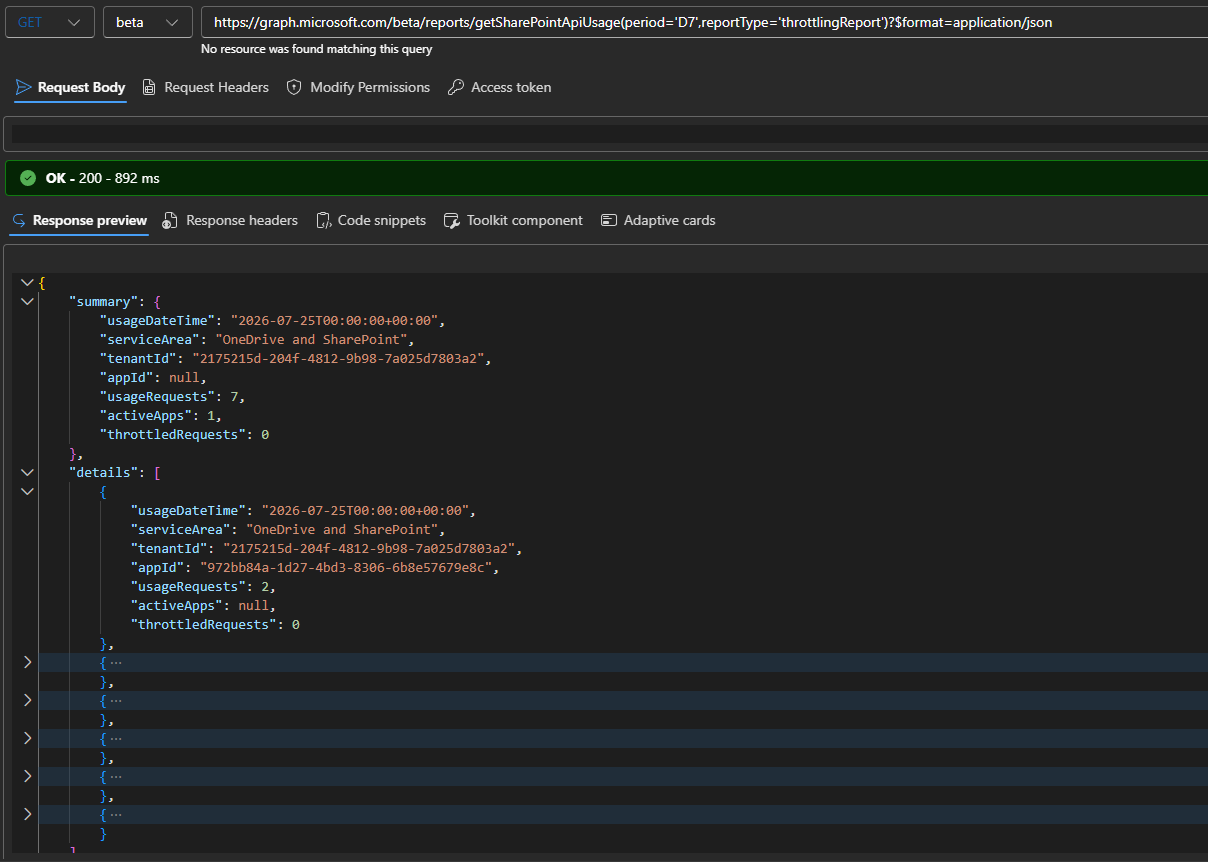Collapse the first details object
This screenshot has width=1208, height=862.
coord(27,491)
